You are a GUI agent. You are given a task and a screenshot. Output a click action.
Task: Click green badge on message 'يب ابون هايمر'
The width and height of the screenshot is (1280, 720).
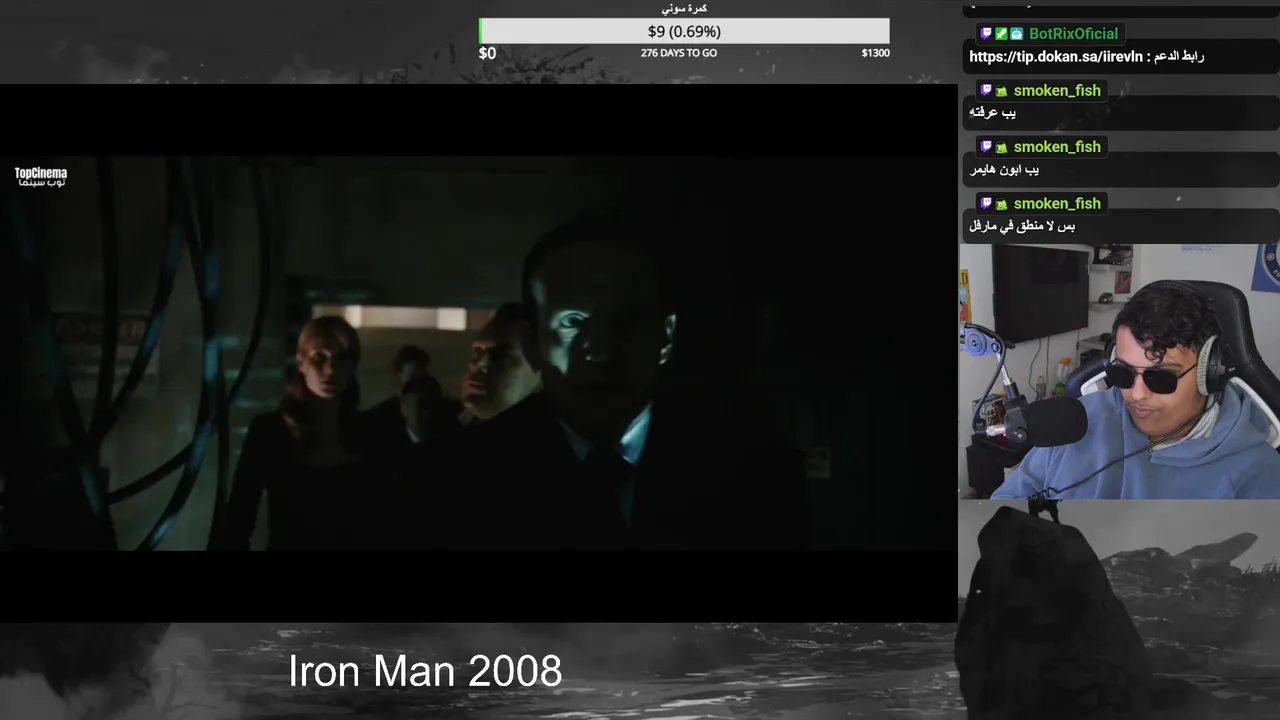point(1001,147)
